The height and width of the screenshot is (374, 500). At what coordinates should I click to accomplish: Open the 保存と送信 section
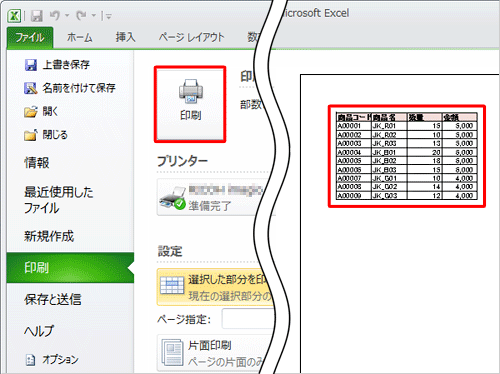tap(53, 299)
